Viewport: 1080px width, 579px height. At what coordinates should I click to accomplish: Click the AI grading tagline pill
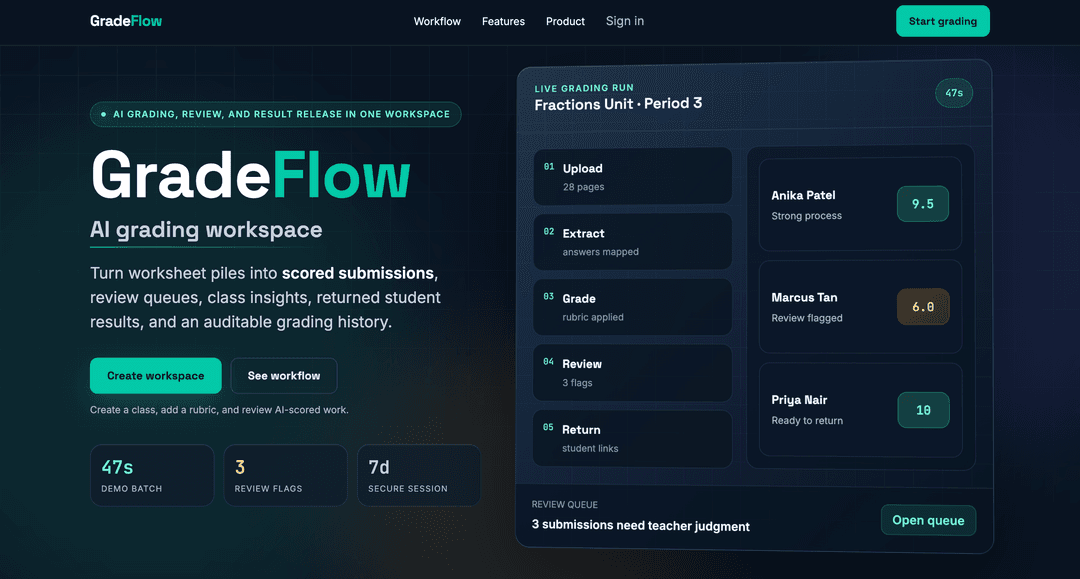pos(276,114)
